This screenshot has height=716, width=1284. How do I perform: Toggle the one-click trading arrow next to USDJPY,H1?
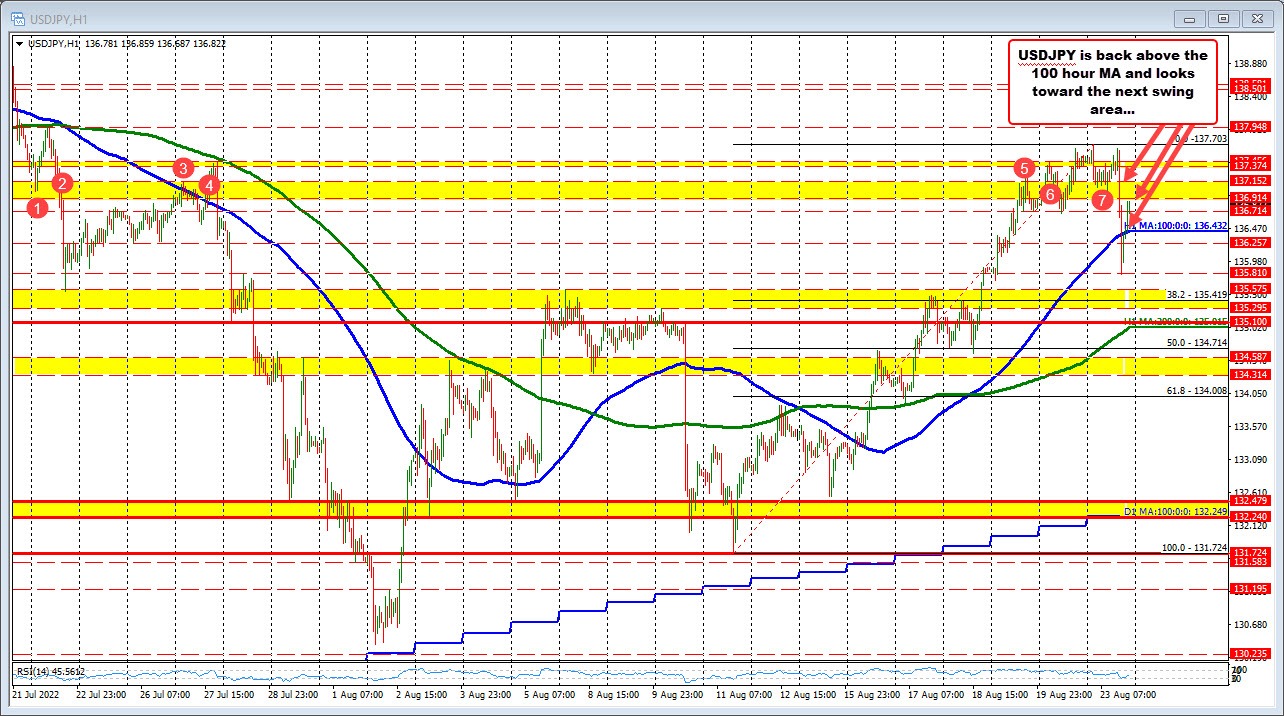pyautogui.click(x=19, y=43)
